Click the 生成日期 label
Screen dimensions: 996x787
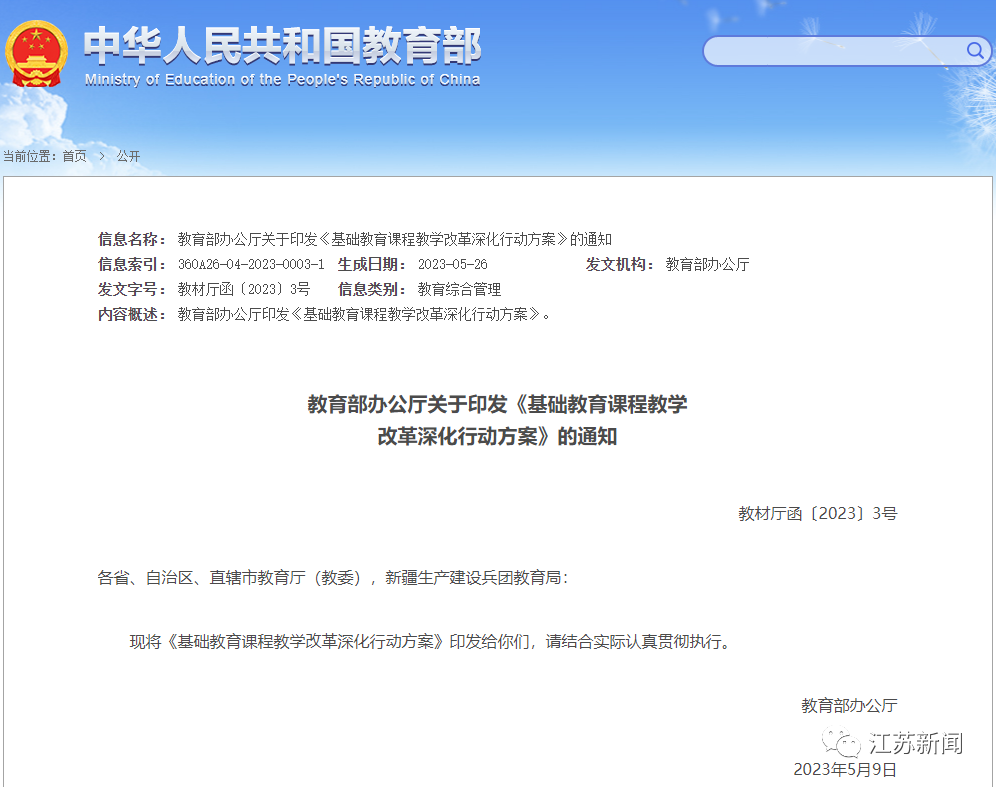tap(372, 264)
